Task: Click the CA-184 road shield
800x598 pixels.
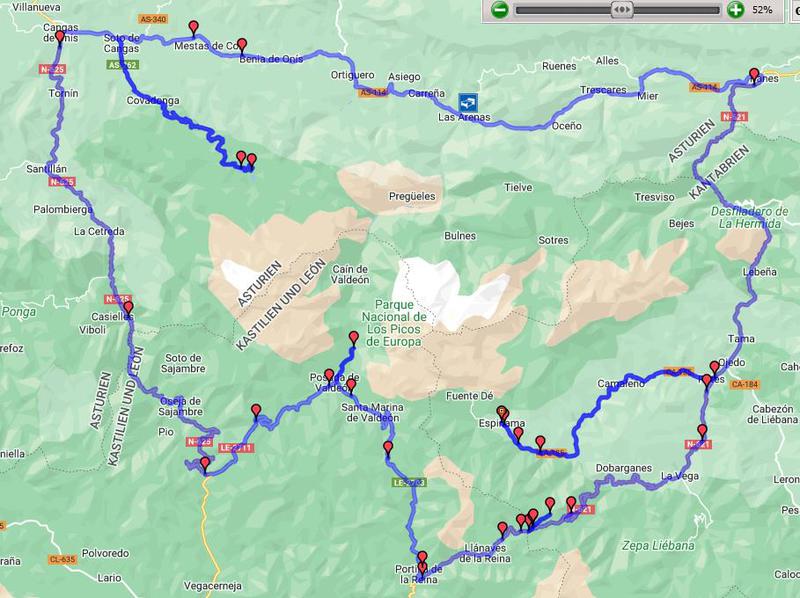Action: pyautogui.click(x=744, y=385)
